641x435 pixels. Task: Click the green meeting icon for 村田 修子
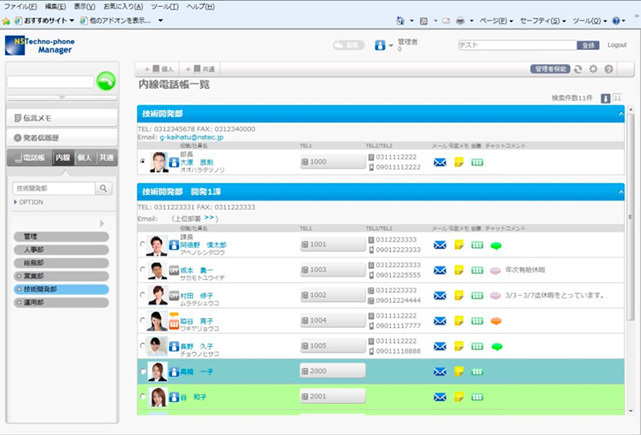477,295
